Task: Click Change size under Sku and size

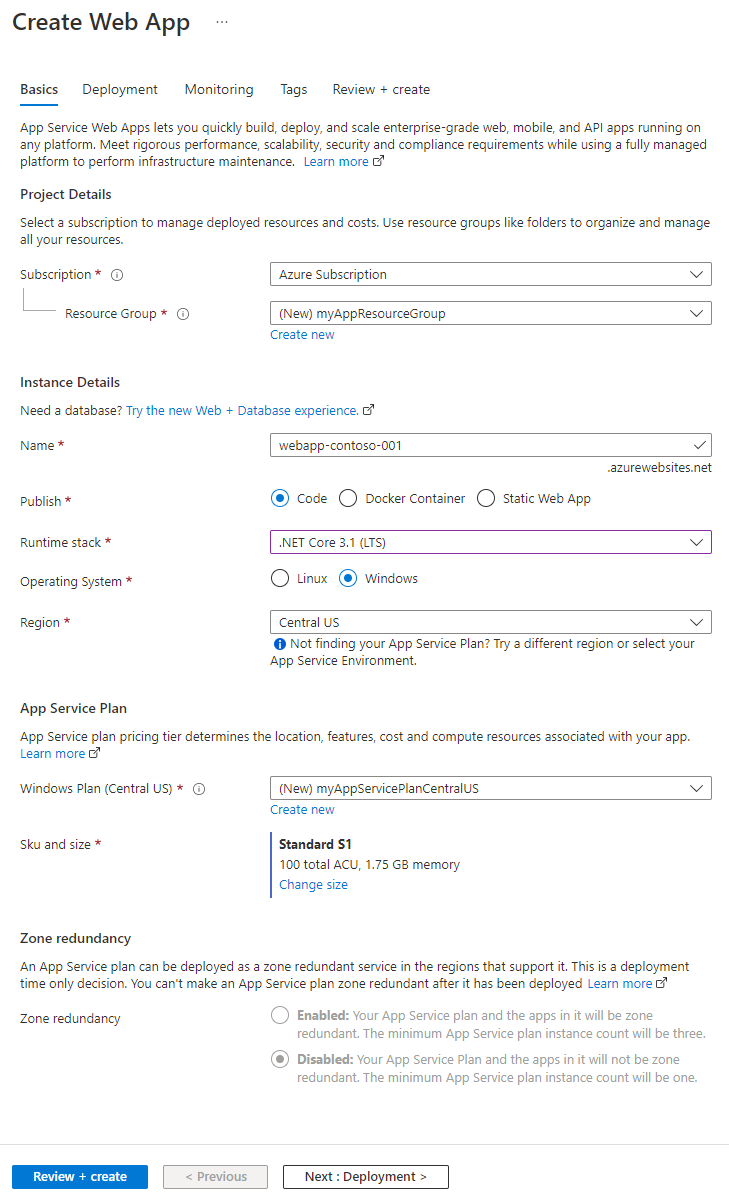Action: [x=313, y=884]
